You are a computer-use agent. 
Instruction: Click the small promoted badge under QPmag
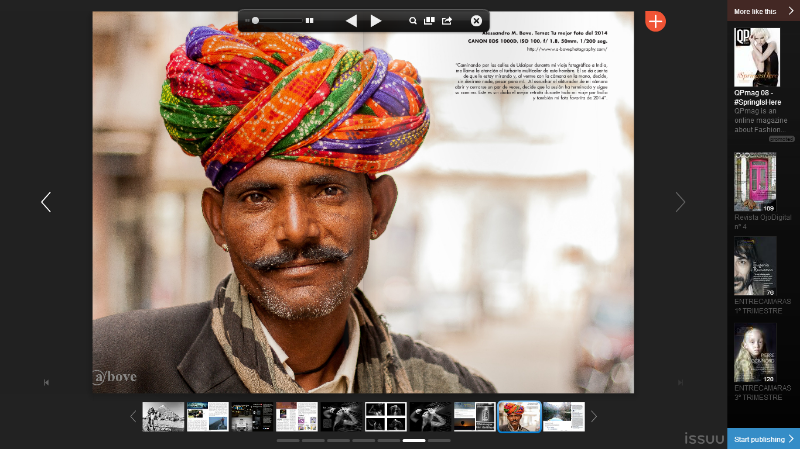click(x=782, y=139)
